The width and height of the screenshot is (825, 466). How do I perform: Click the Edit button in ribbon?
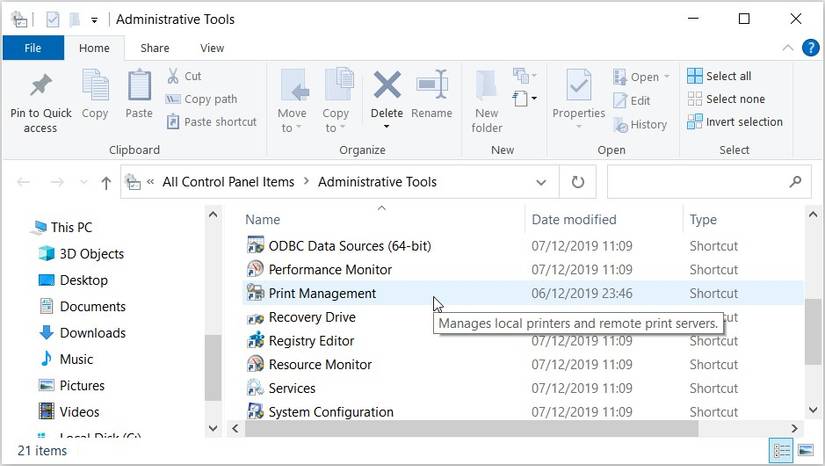[x=632, y=100]
